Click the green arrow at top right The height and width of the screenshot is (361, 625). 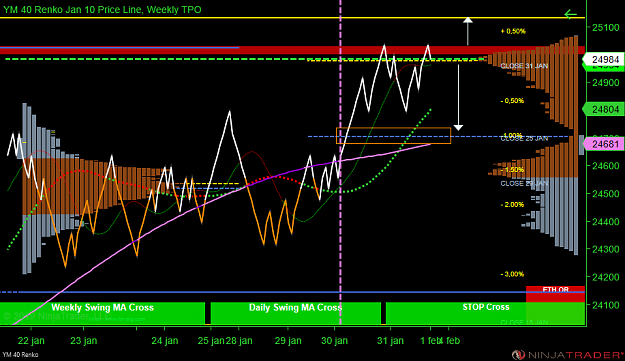570,15
